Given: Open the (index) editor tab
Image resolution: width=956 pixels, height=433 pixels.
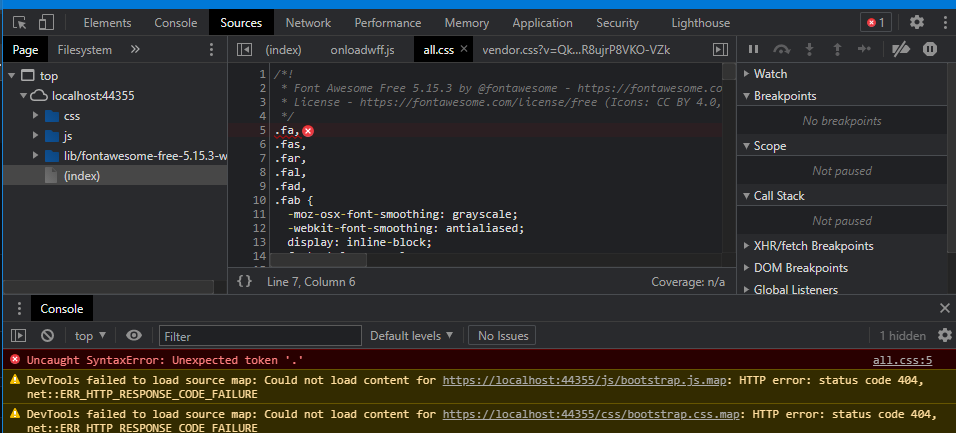Looking at the screenshot, I should point(284,49).
